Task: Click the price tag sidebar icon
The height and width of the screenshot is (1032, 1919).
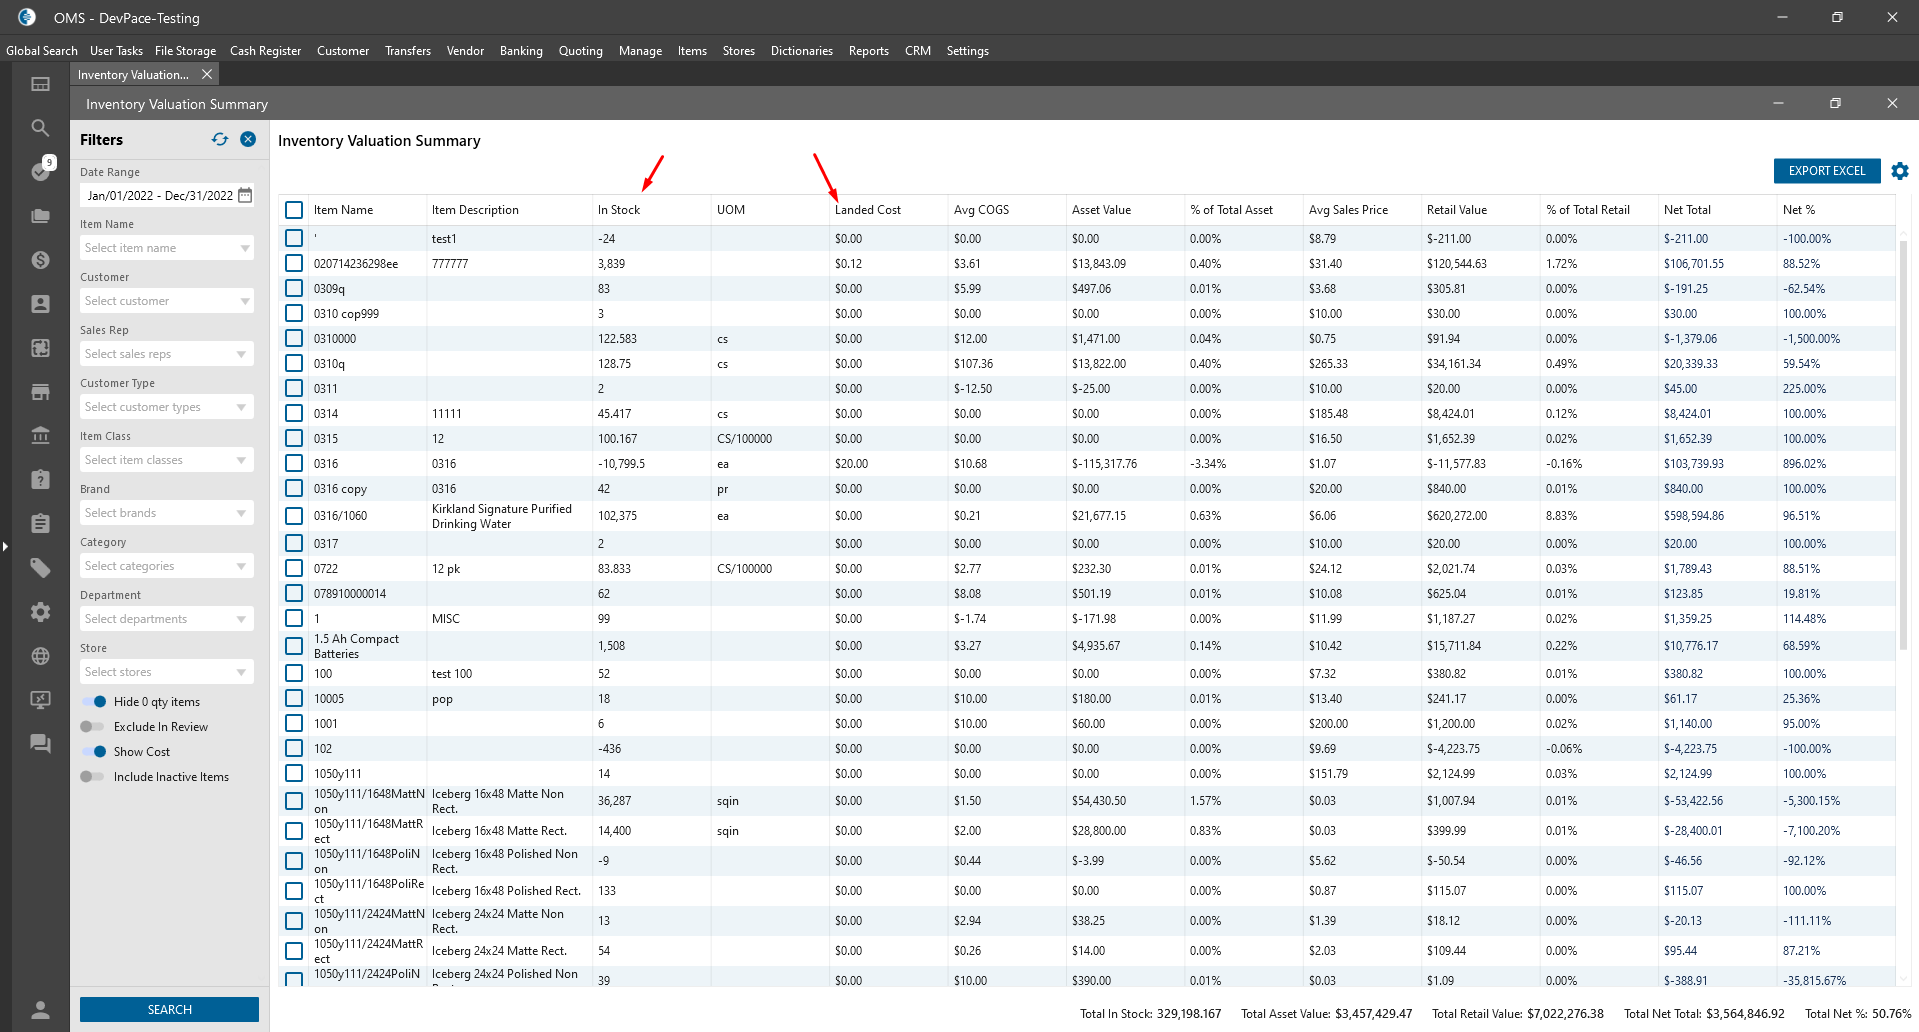Action: point(40,568)
